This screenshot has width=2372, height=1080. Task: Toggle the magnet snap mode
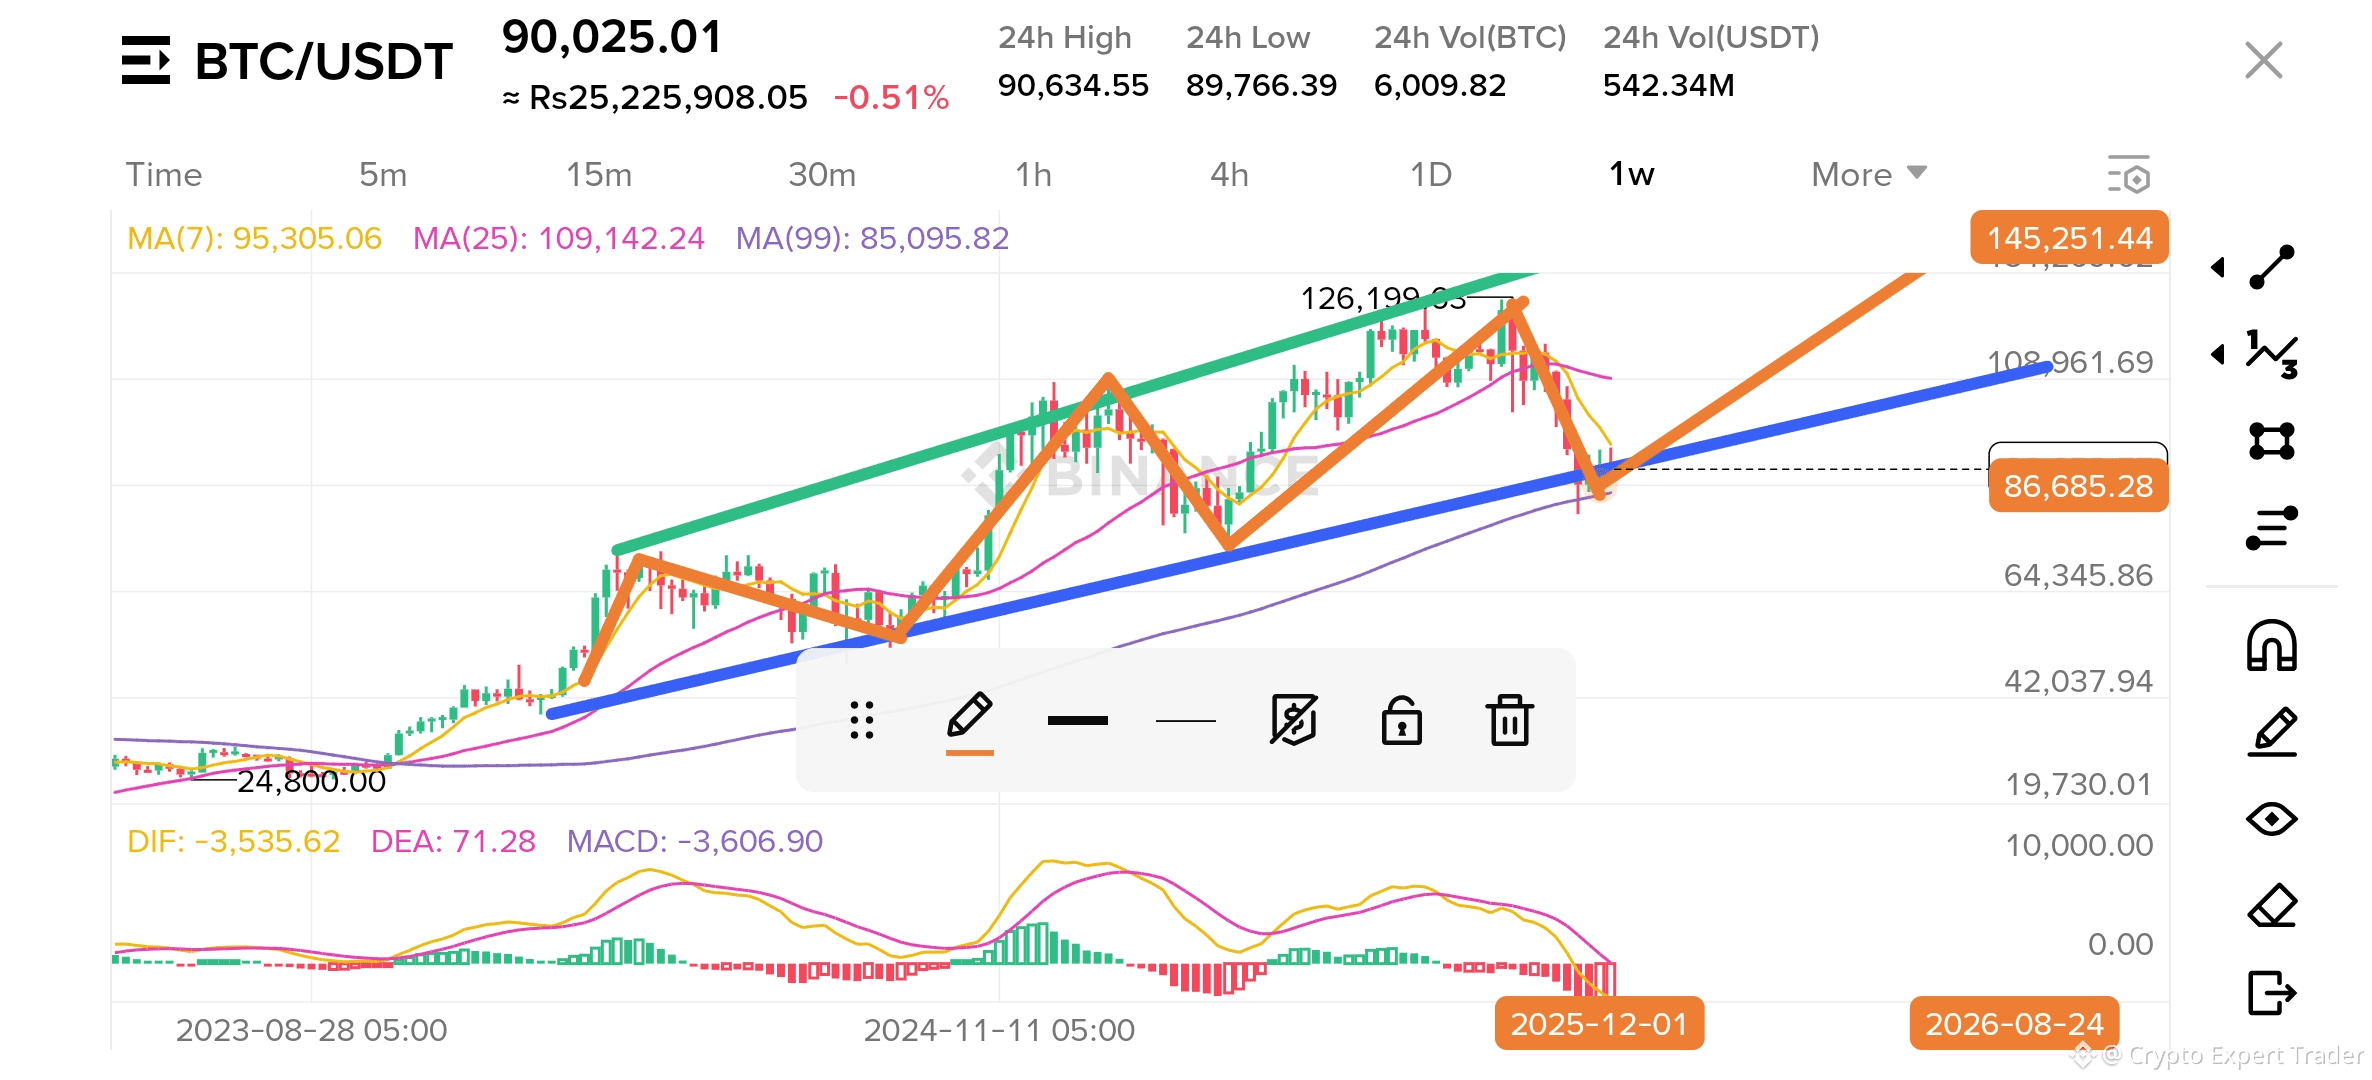tap(2272, 645)
